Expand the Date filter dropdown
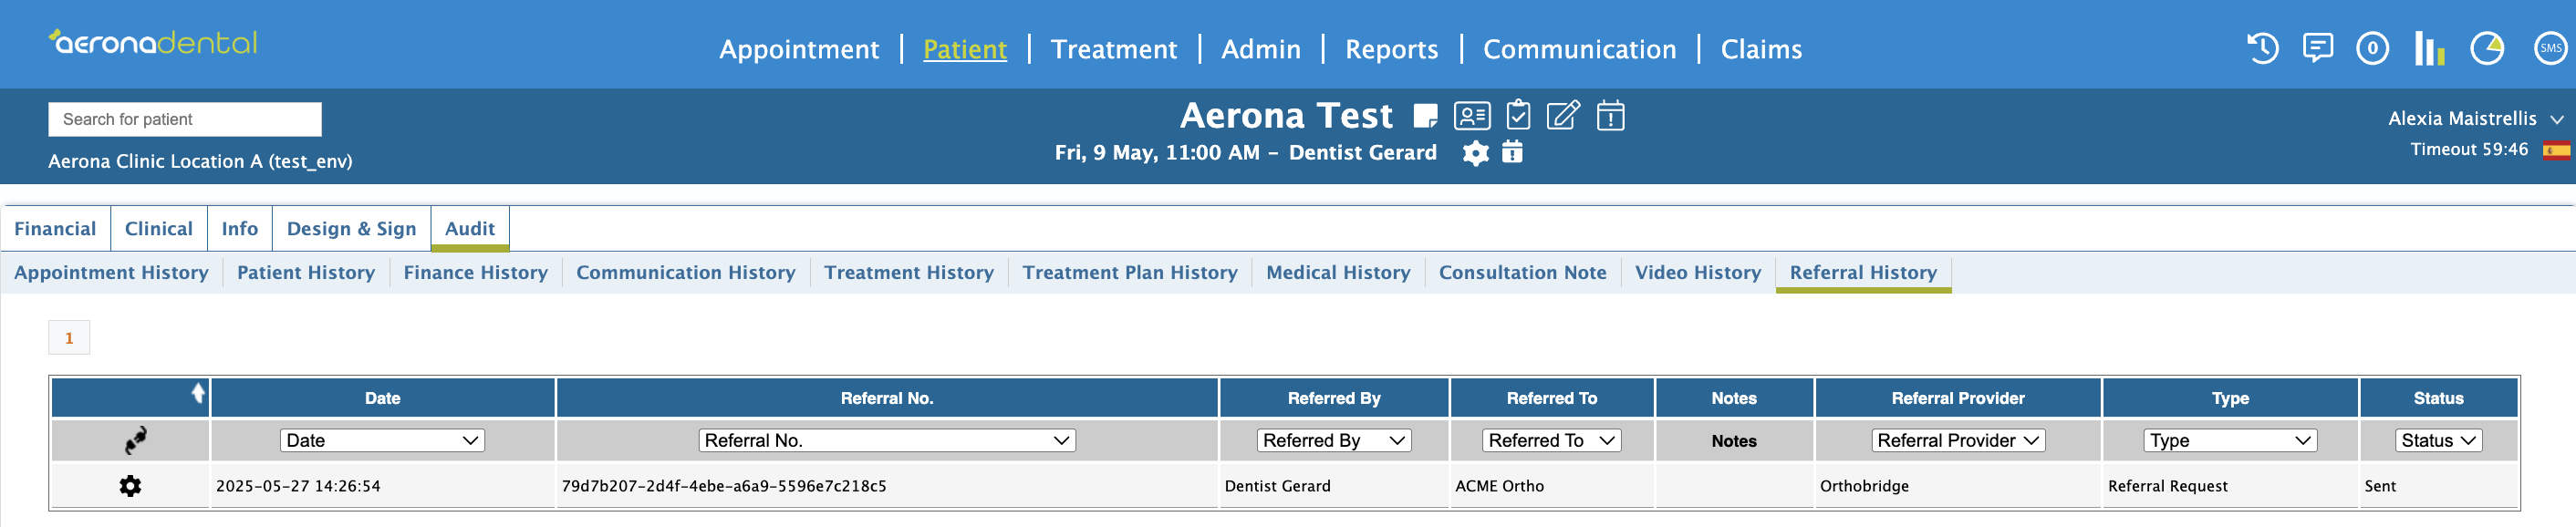 click(x=382, y=440)
